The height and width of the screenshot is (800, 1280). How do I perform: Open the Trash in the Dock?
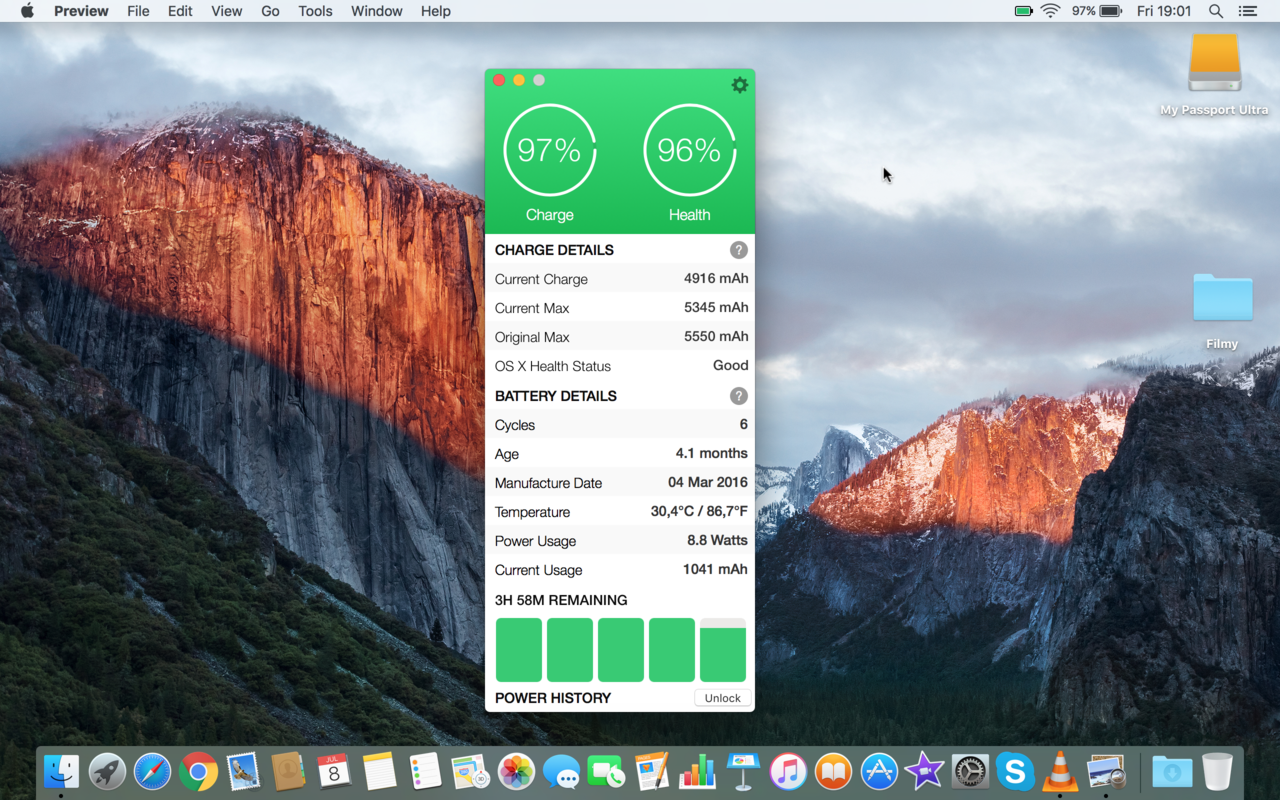(1217, 771)
